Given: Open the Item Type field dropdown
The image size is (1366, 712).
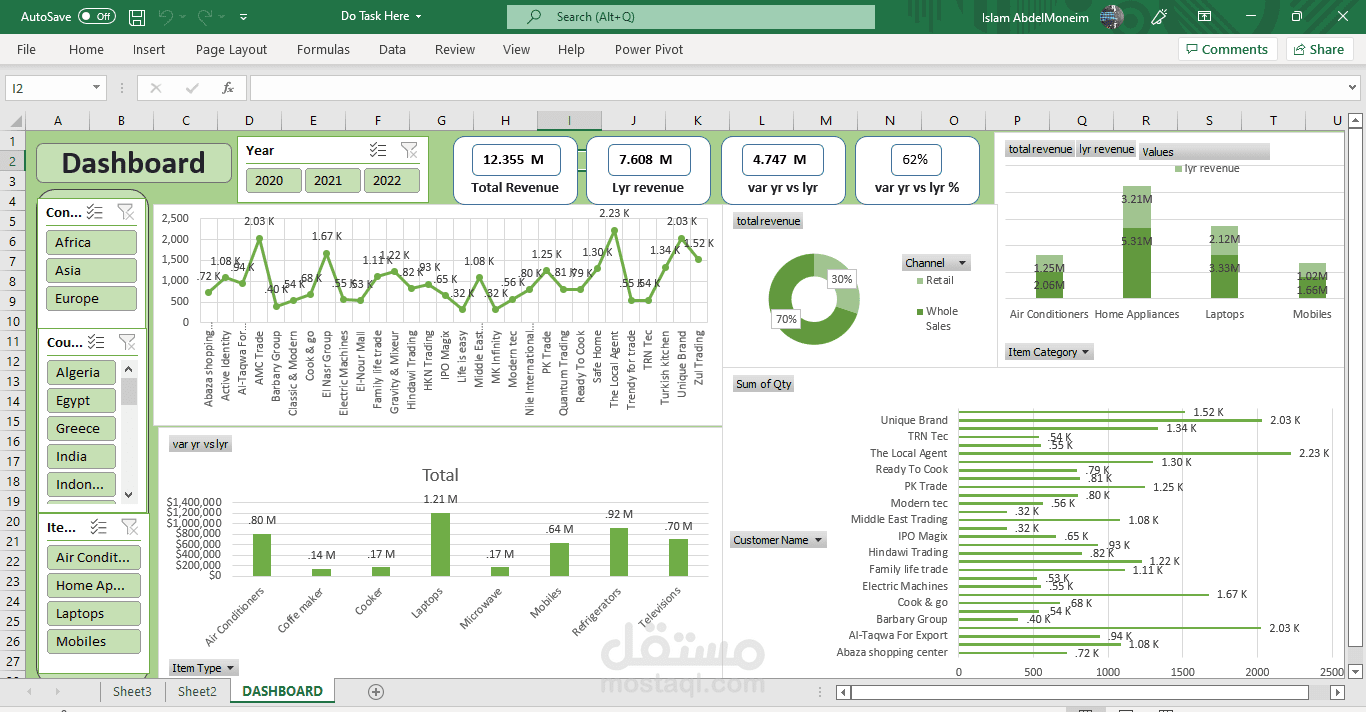Looking at the screenshot, I should 204,668.
